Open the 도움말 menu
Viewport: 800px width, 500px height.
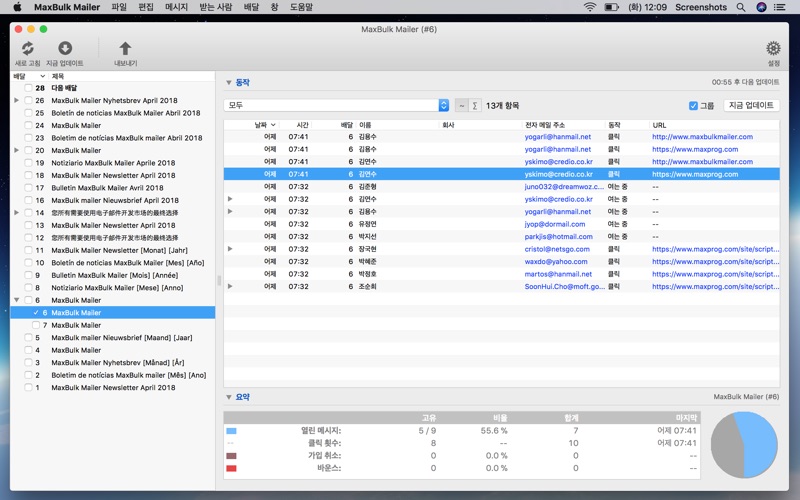[x=302, y=7]
